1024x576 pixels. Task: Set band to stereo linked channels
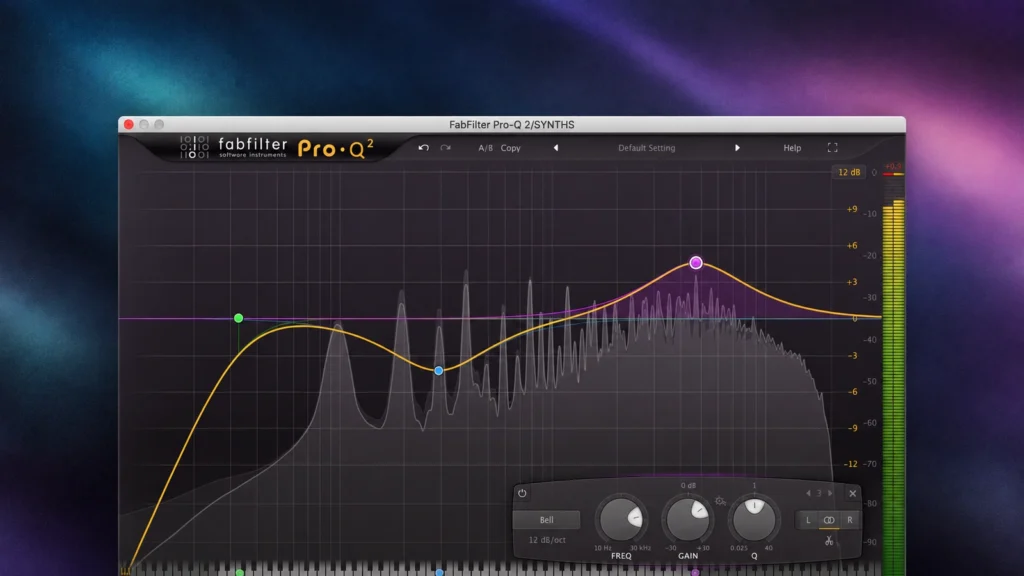pyautogui.click(x=829, y=520)
